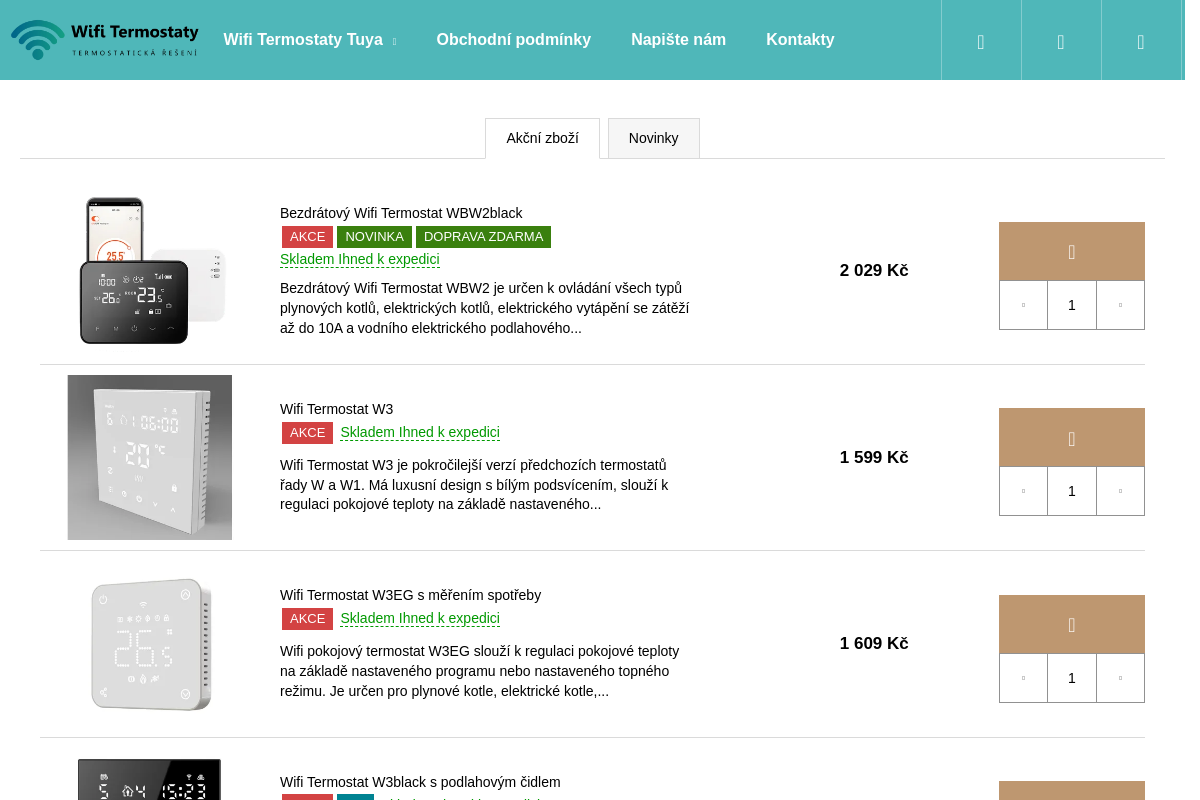Open Bezdrátový Wifi Termostat WBW2black product link
The height and width of the screenshot is (800, 1200).
(401, 213)
